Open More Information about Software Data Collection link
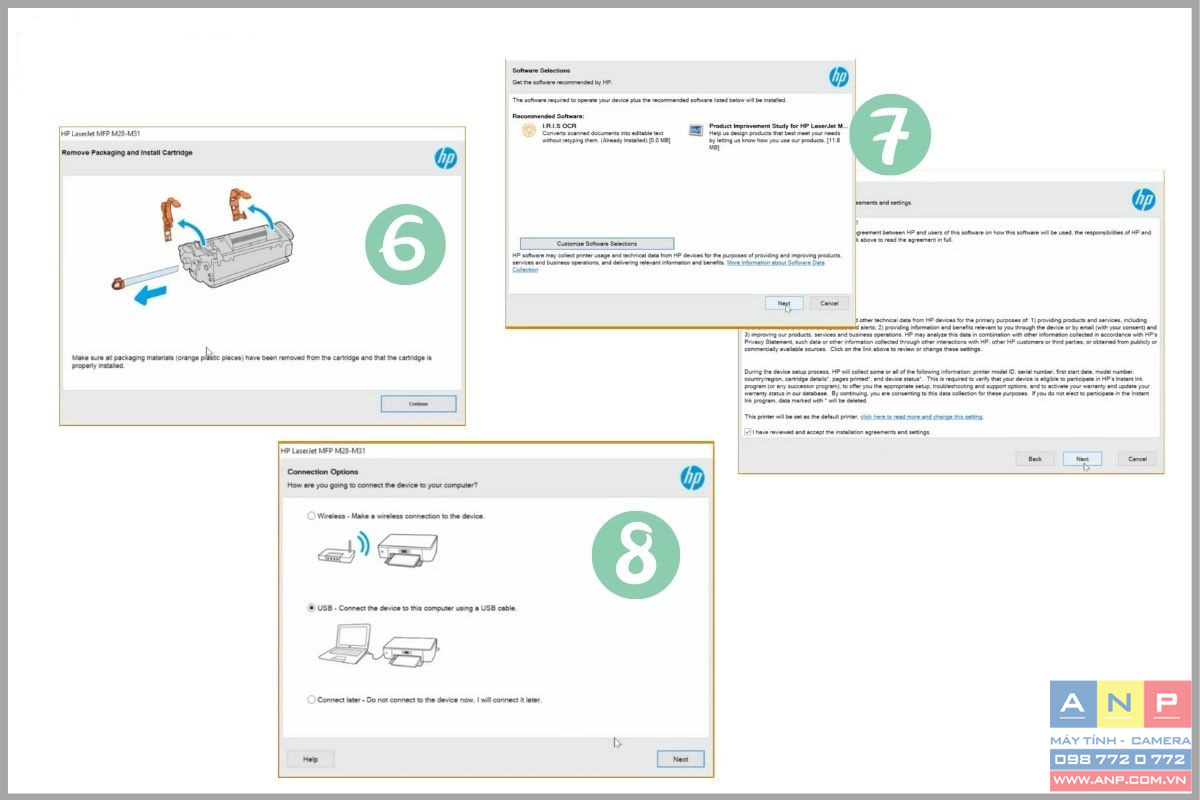This screenshot has height=800, width=1200. point(670,265)
